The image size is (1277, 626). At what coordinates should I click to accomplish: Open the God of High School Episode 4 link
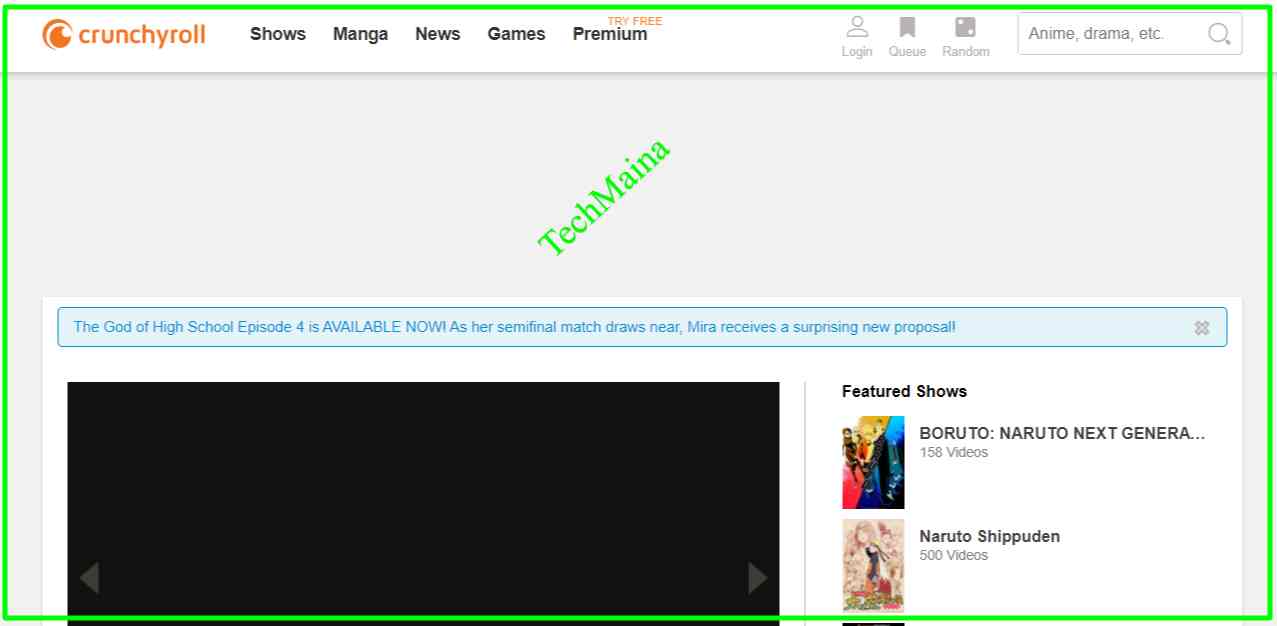point(514,327)
